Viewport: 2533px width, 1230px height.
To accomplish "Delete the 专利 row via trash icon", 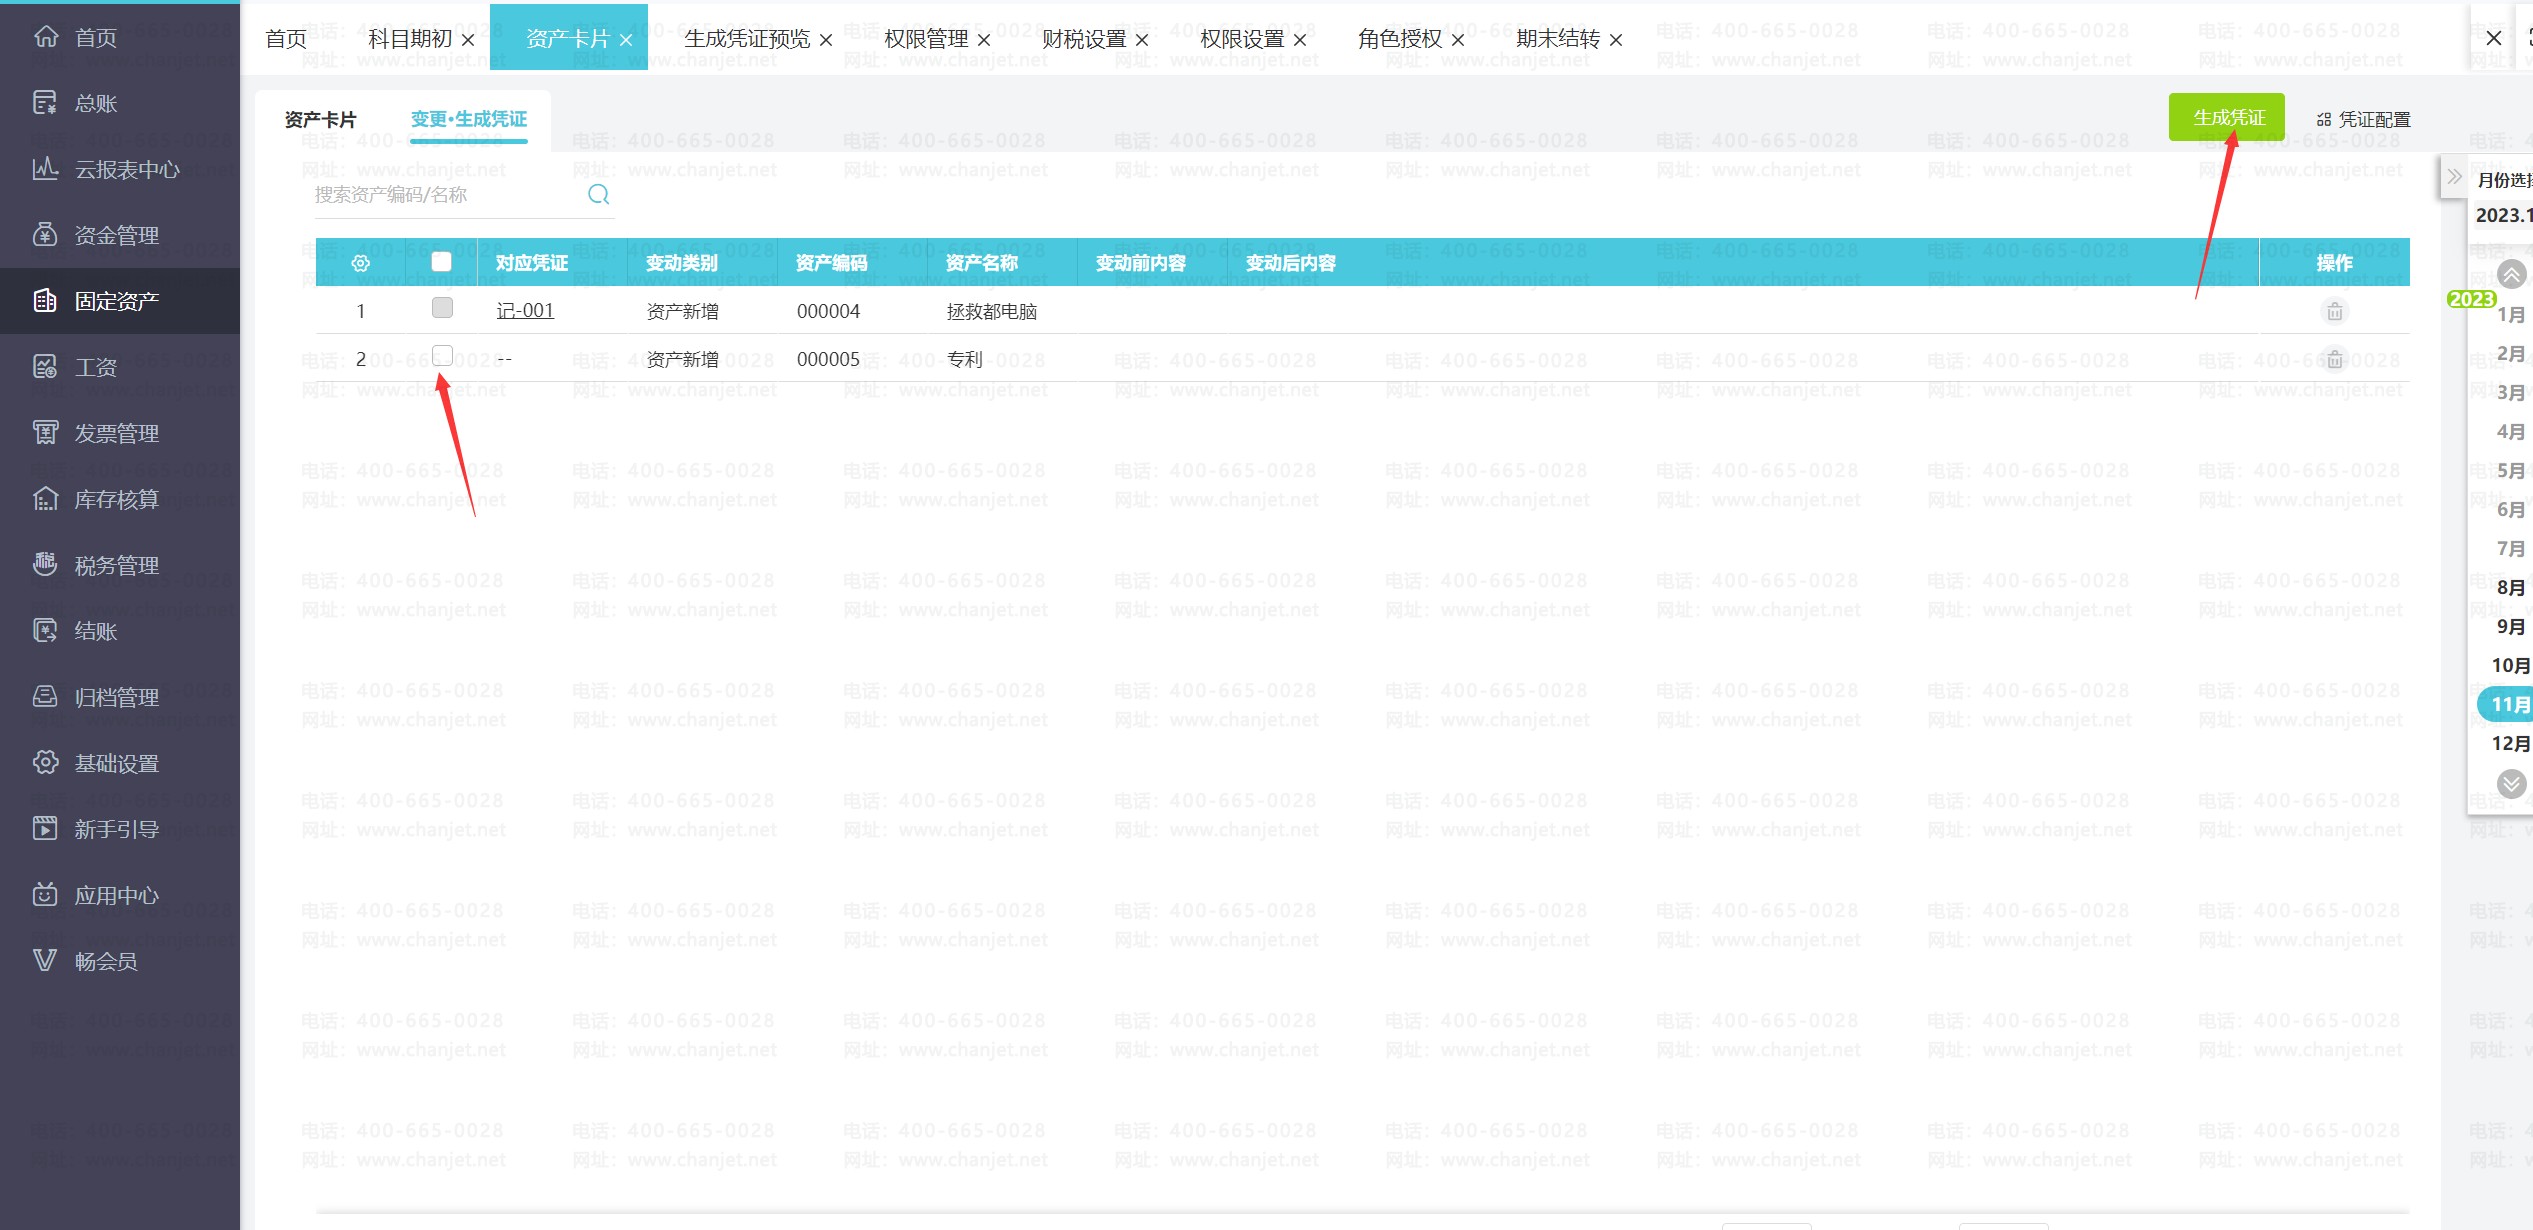I will click(2334, 359).
